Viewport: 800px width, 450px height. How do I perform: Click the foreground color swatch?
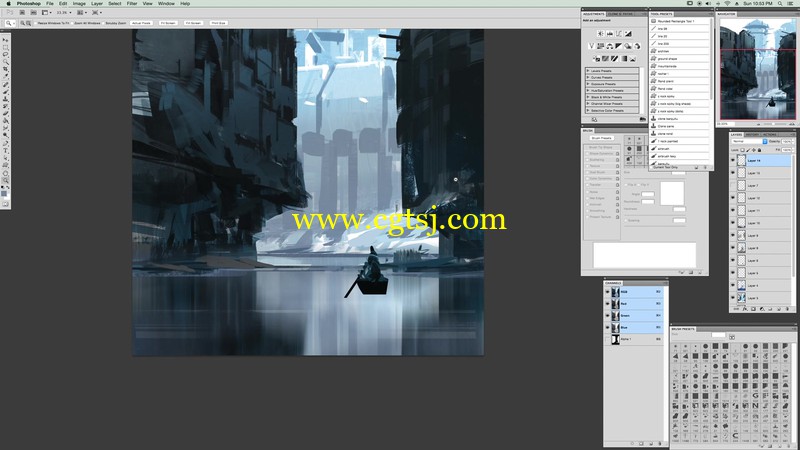[x=4, y=193]
